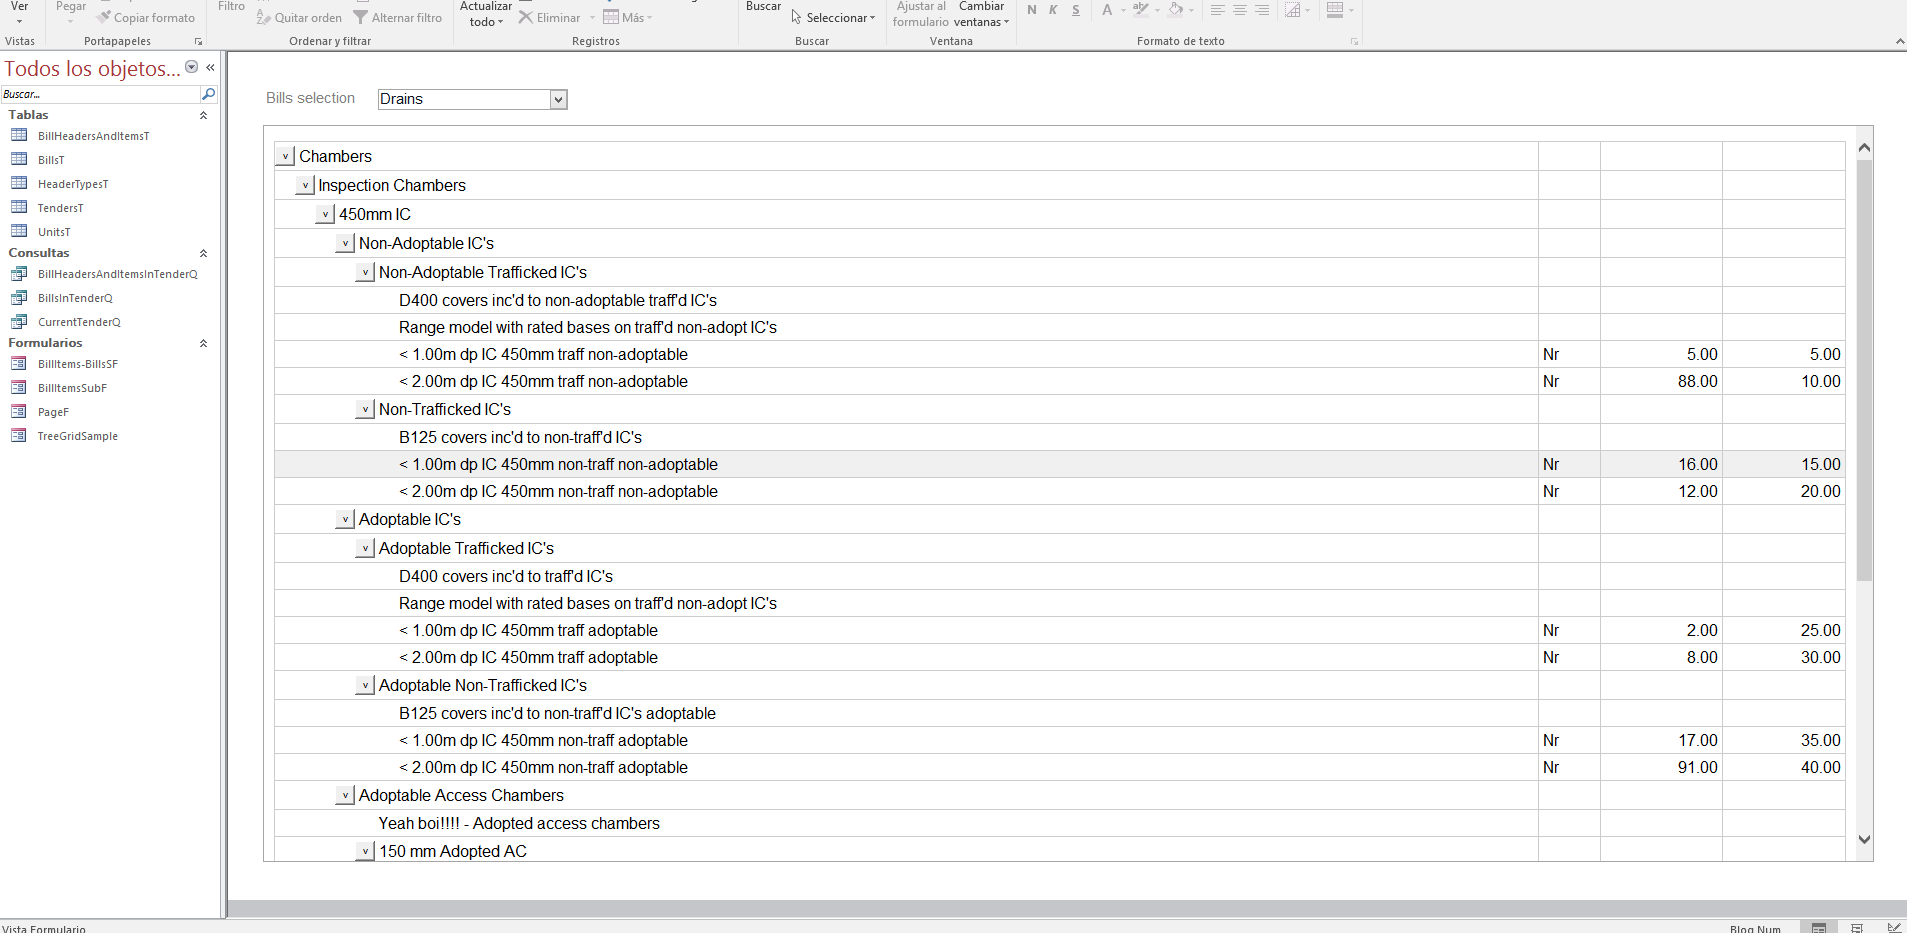This screenshot has width=1907, height=933.
Task: Collapse the ribbon with the arrow
Action: click(x=1900, y=41)
